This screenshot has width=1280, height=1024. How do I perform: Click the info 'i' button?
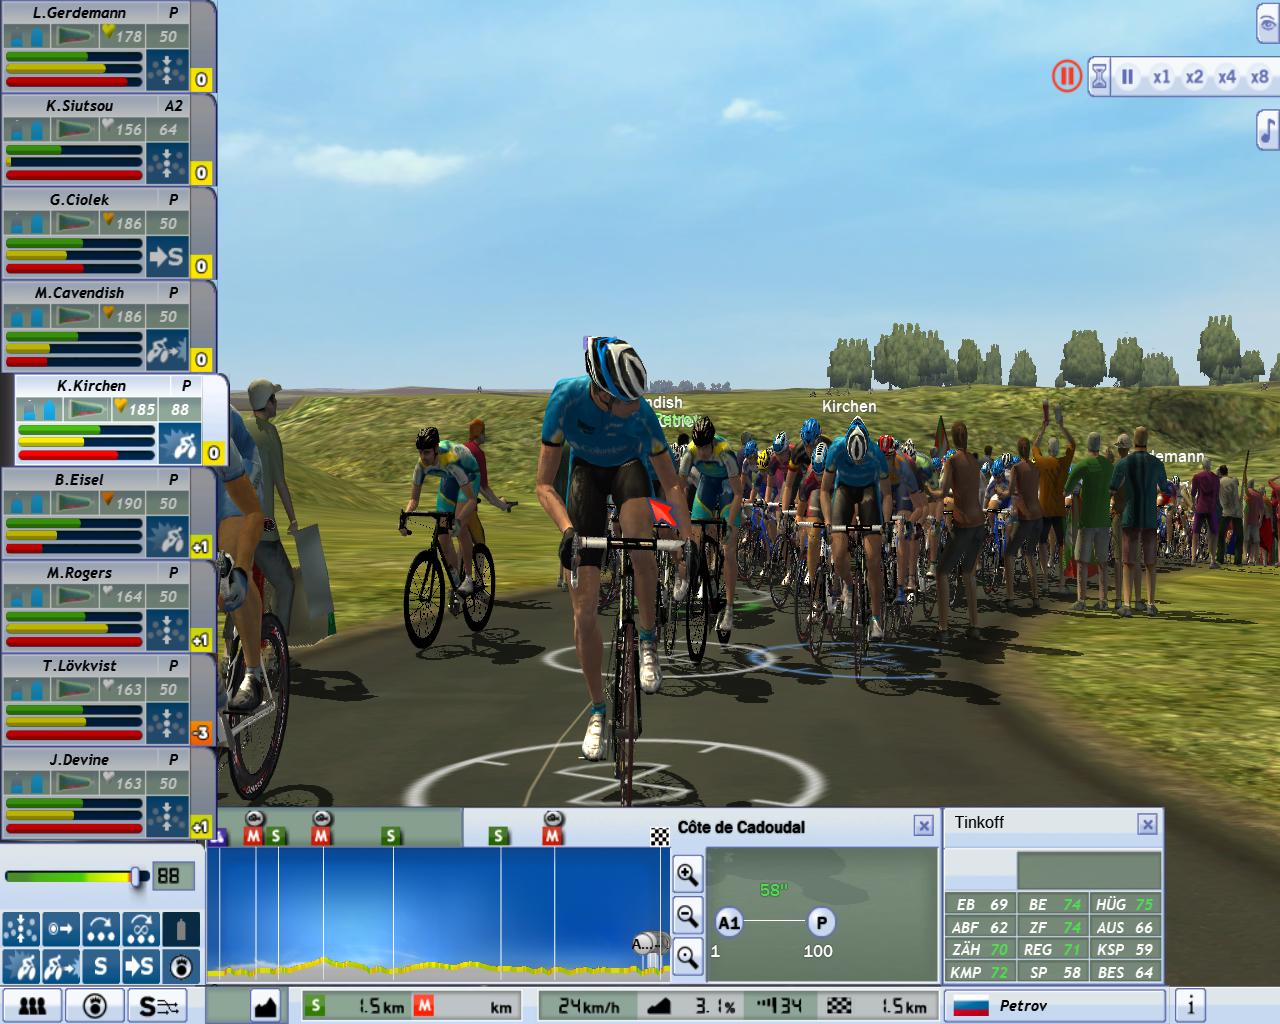(1190, 1005)
